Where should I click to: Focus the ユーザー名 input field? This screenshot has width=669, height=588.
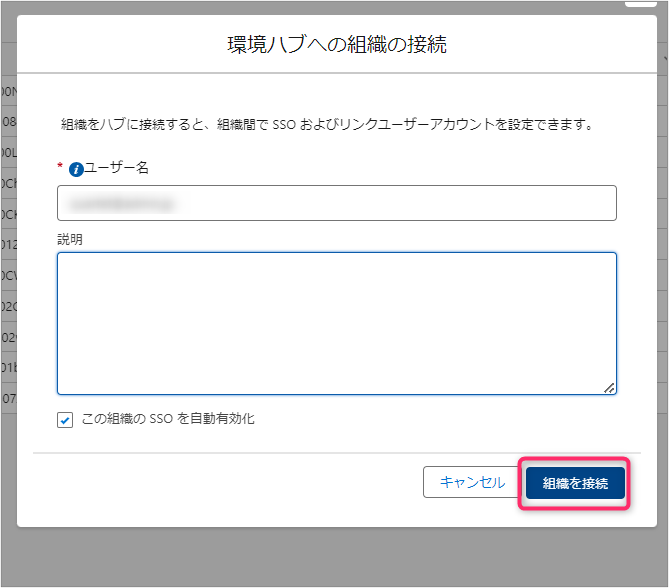tap(336, 203)
